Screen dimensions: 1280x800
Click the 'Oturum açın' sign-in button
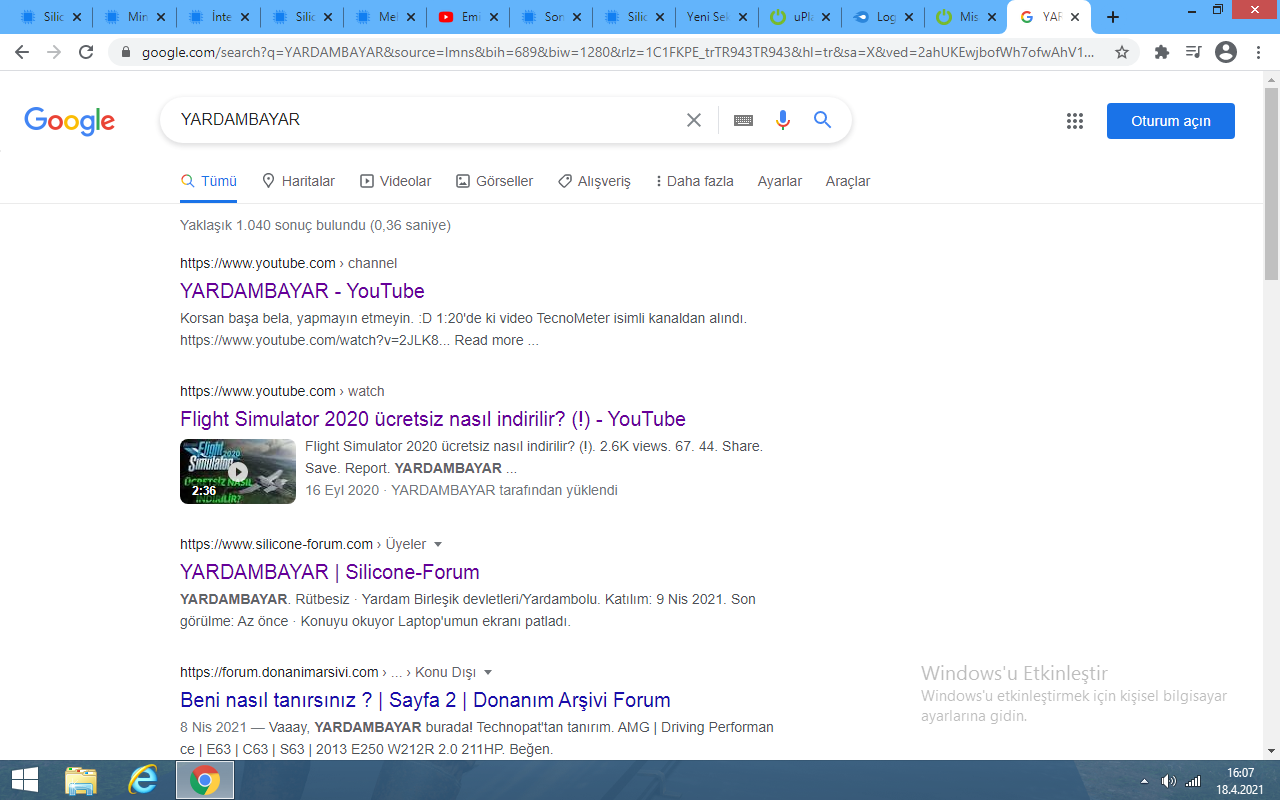[1170, 121]
